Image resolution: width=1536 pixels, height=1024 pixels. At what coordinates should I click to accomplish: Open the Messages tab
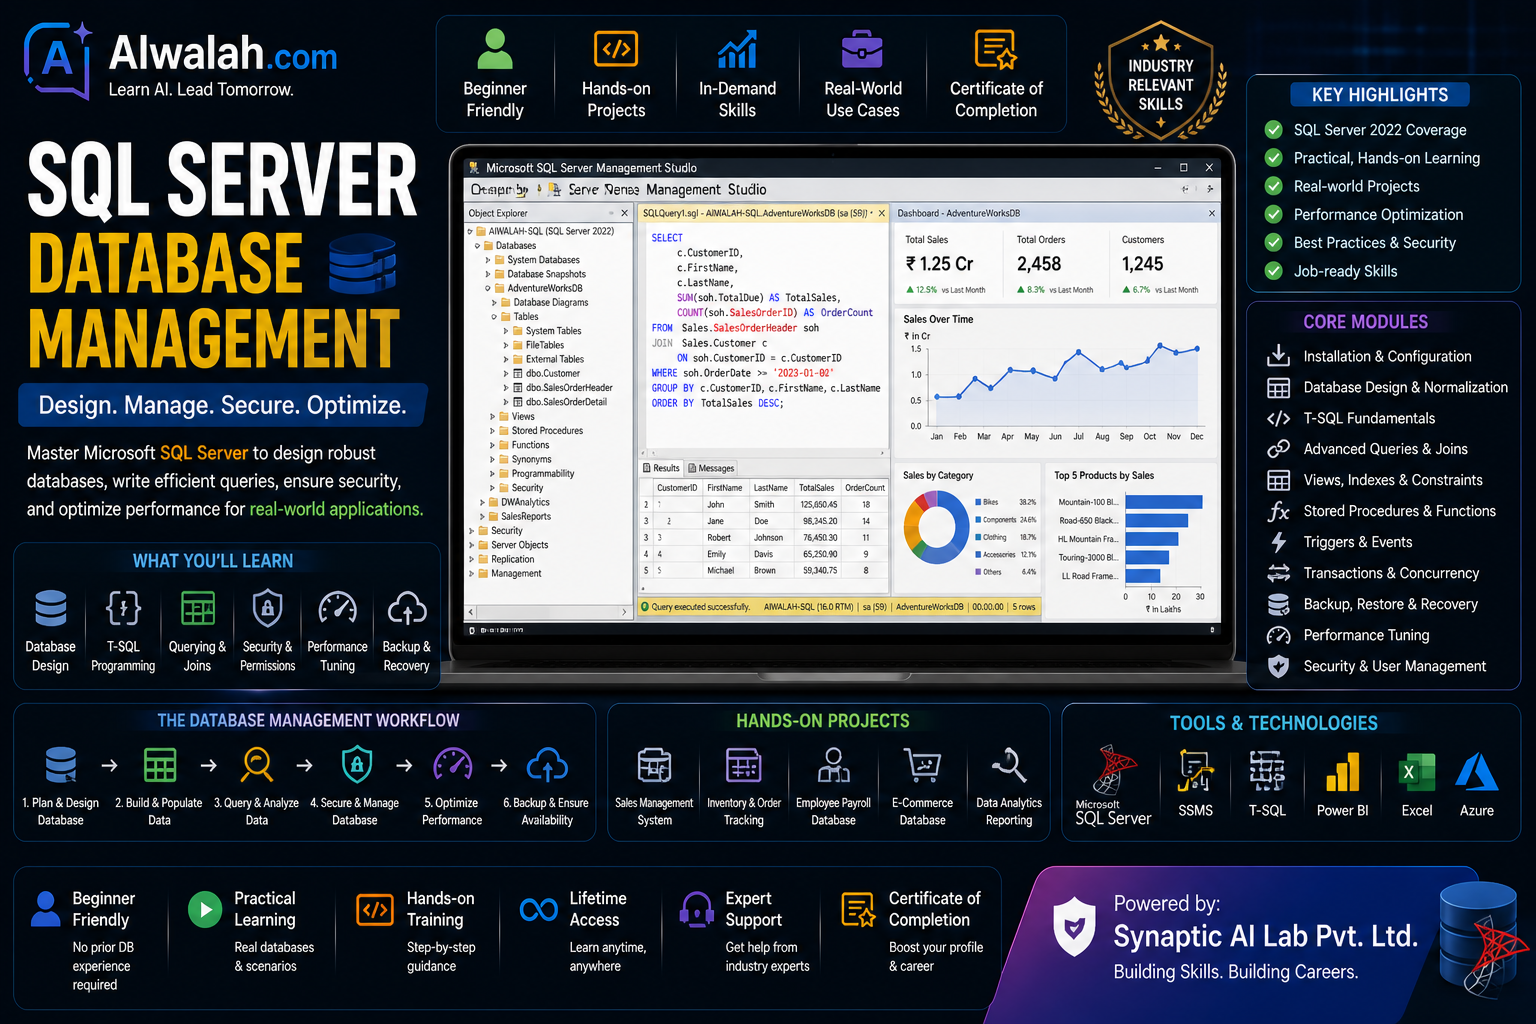pos(711,468)
